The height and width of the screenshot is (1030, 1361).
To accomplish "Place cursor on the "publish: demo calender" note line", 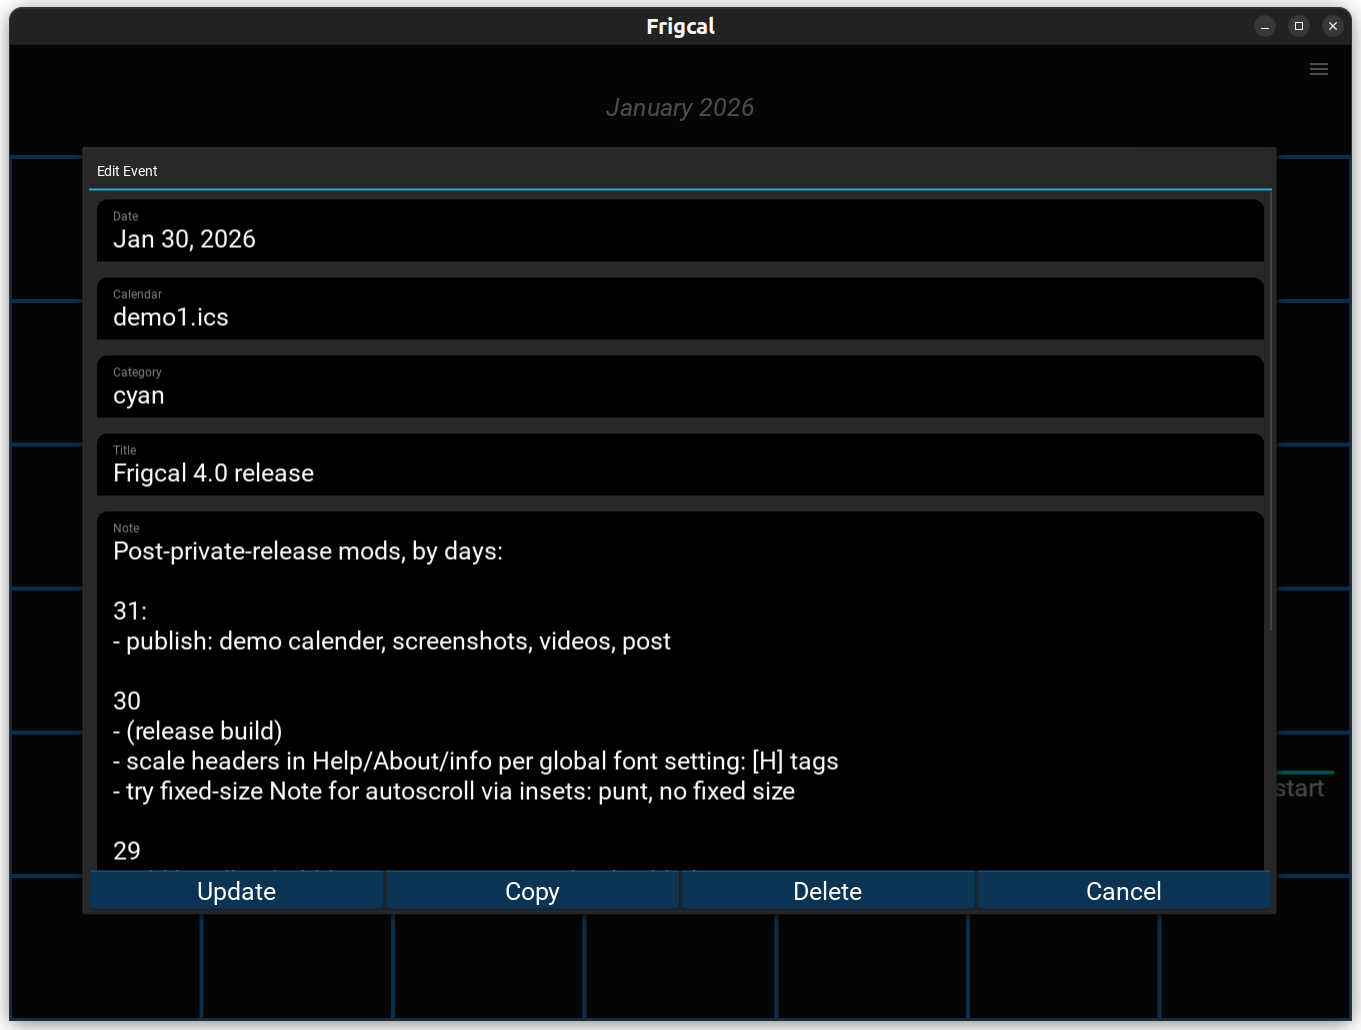I will (x=392, y=642).
